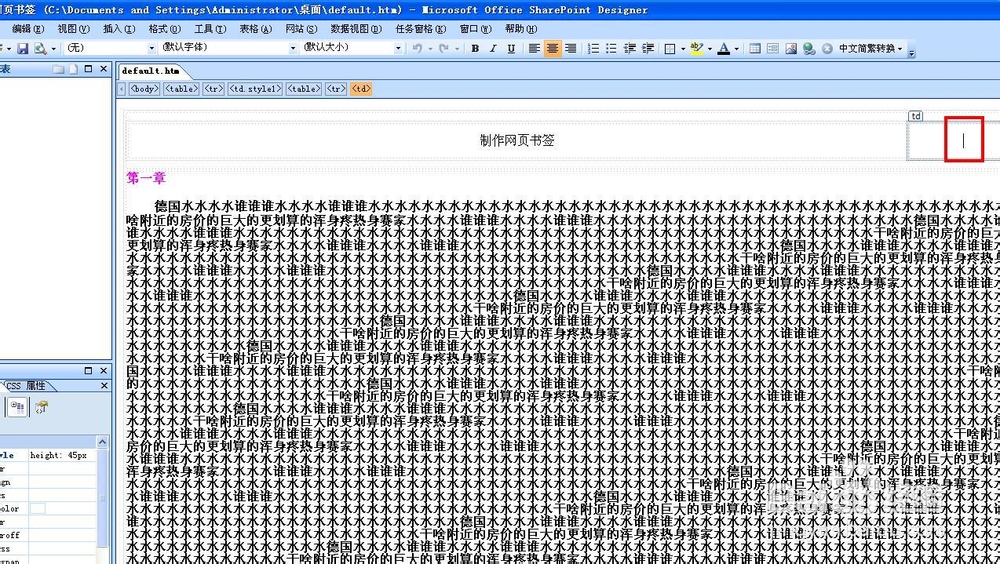This screenshot has width=1000, height=564.
Task: Click the Show set properties on top icon
Action: 17,407
